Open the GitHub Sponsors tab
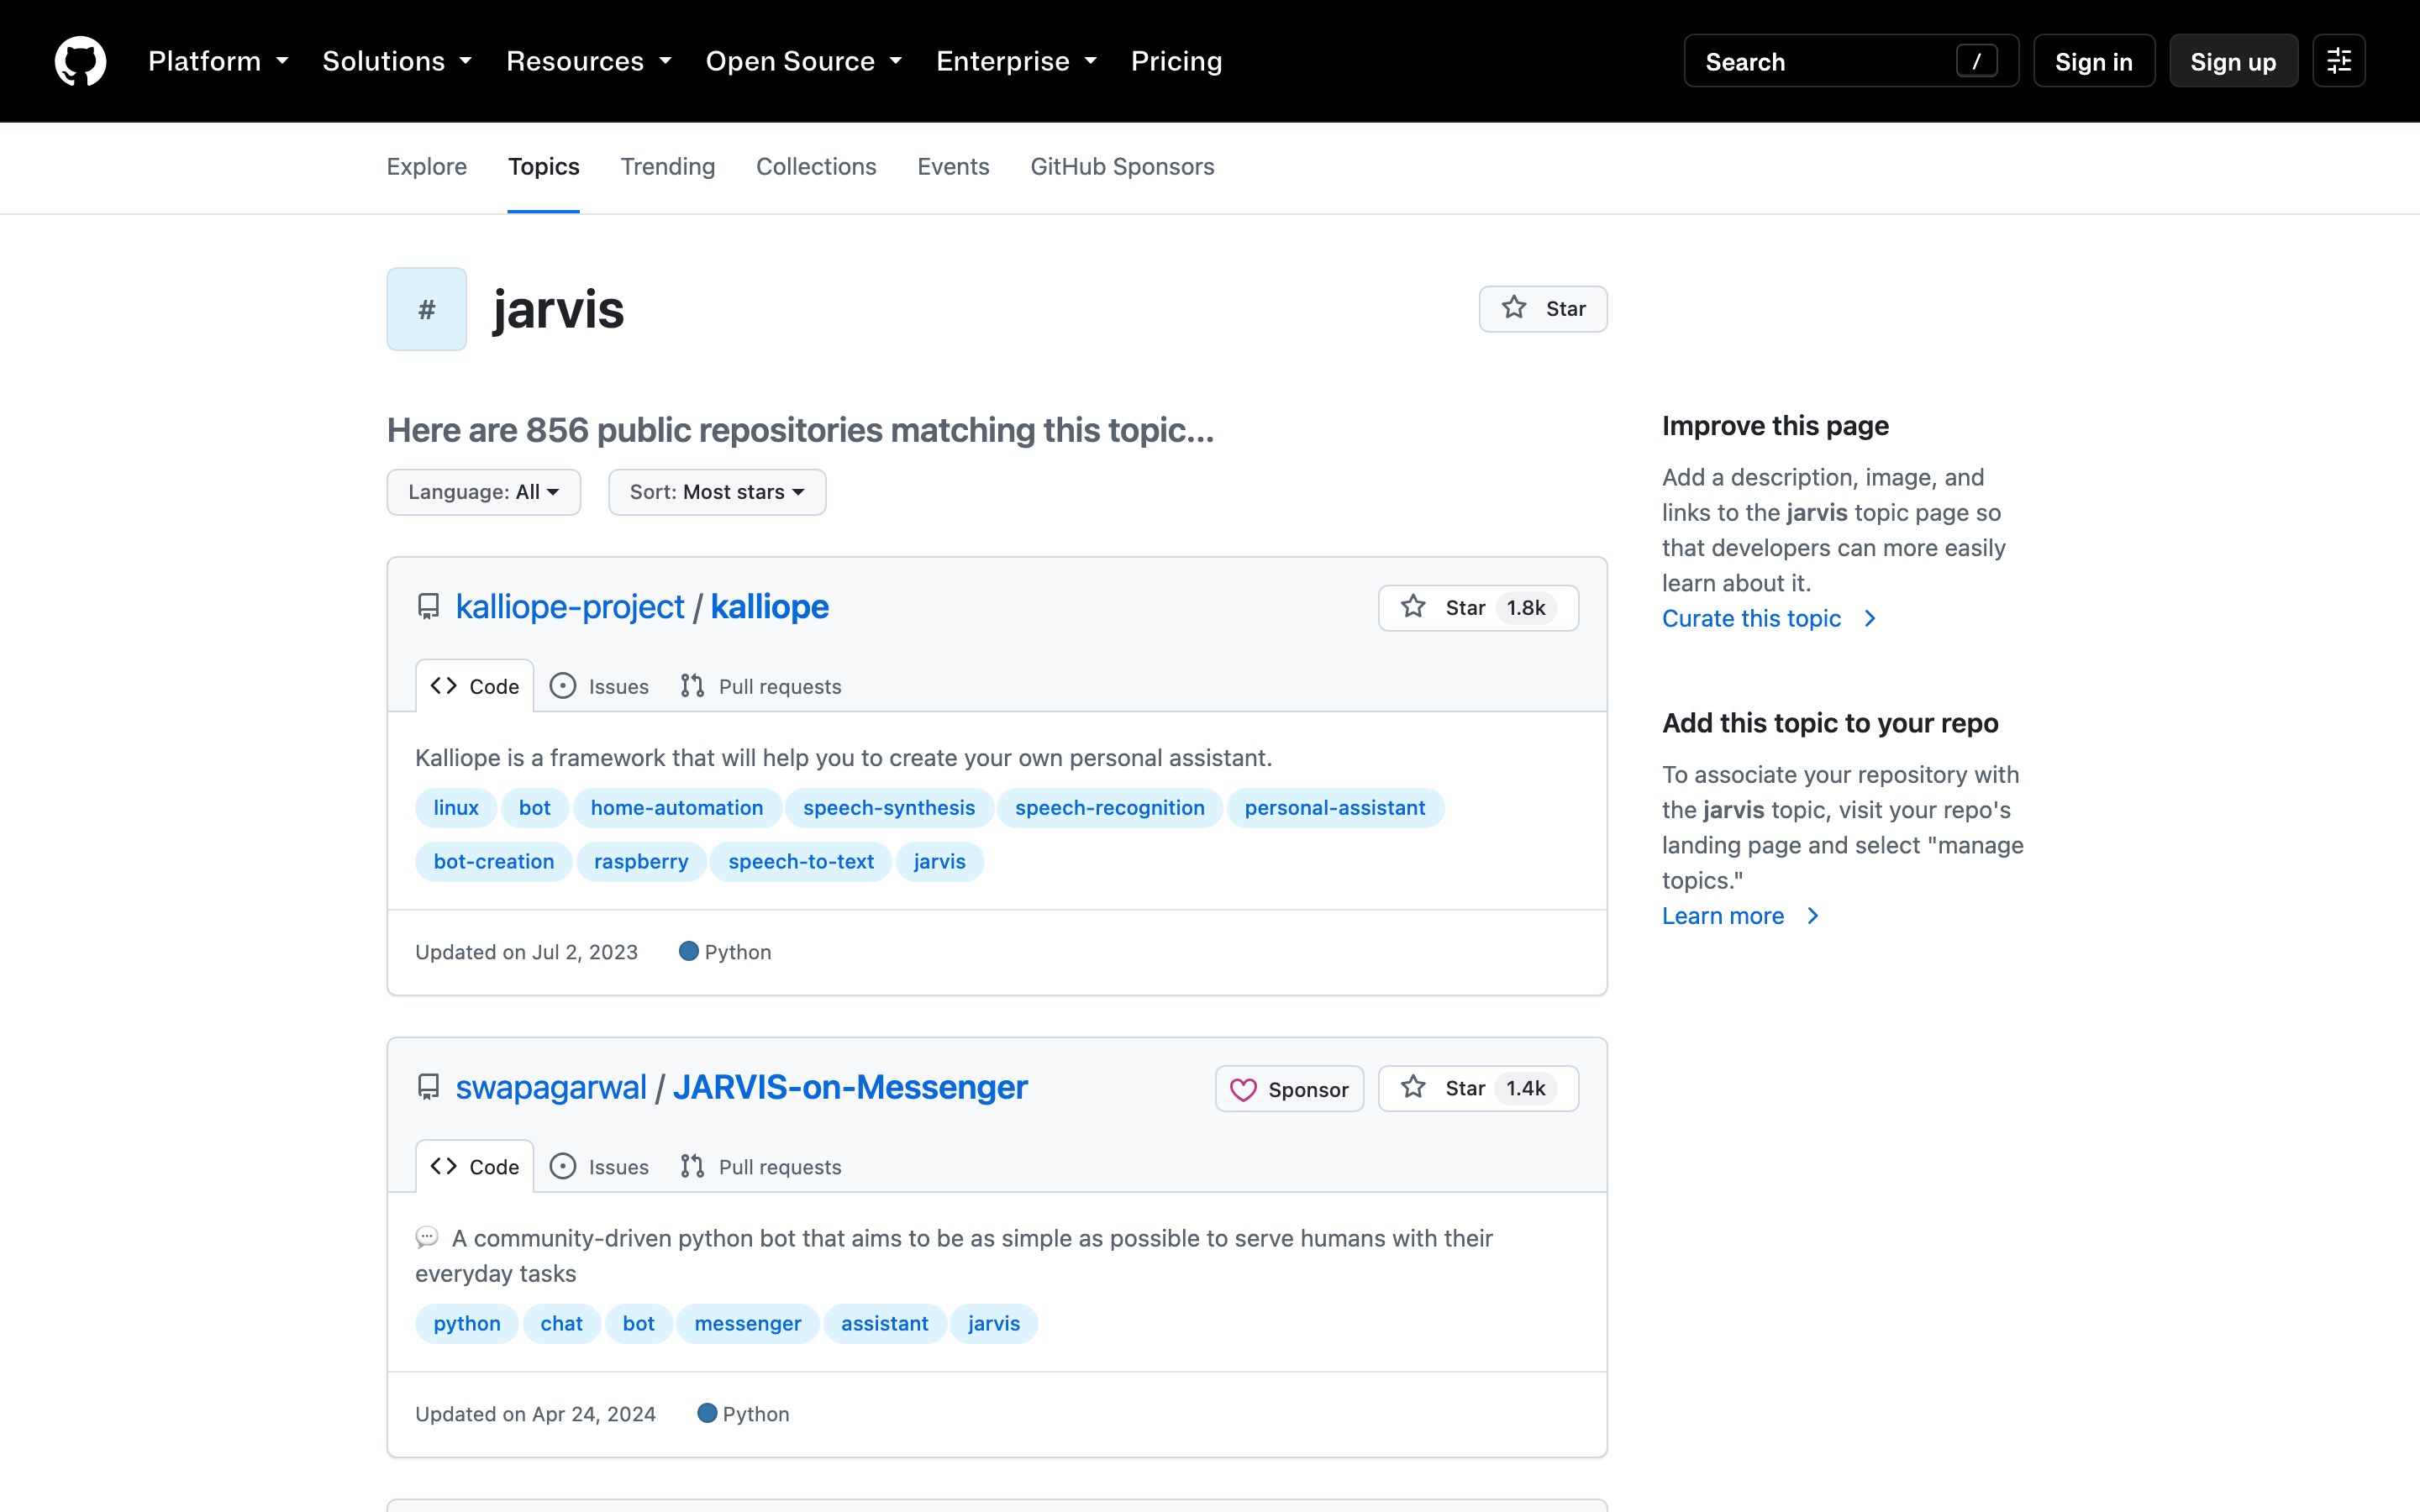2420x1512 pixels. pos(1122,167)
